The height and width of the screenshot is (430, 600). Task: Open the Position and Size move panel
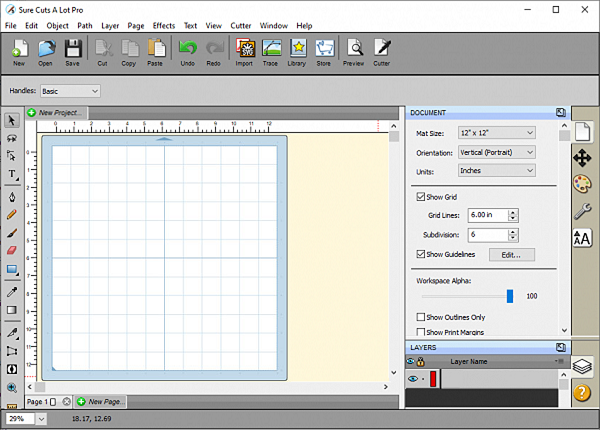[582, 158]
